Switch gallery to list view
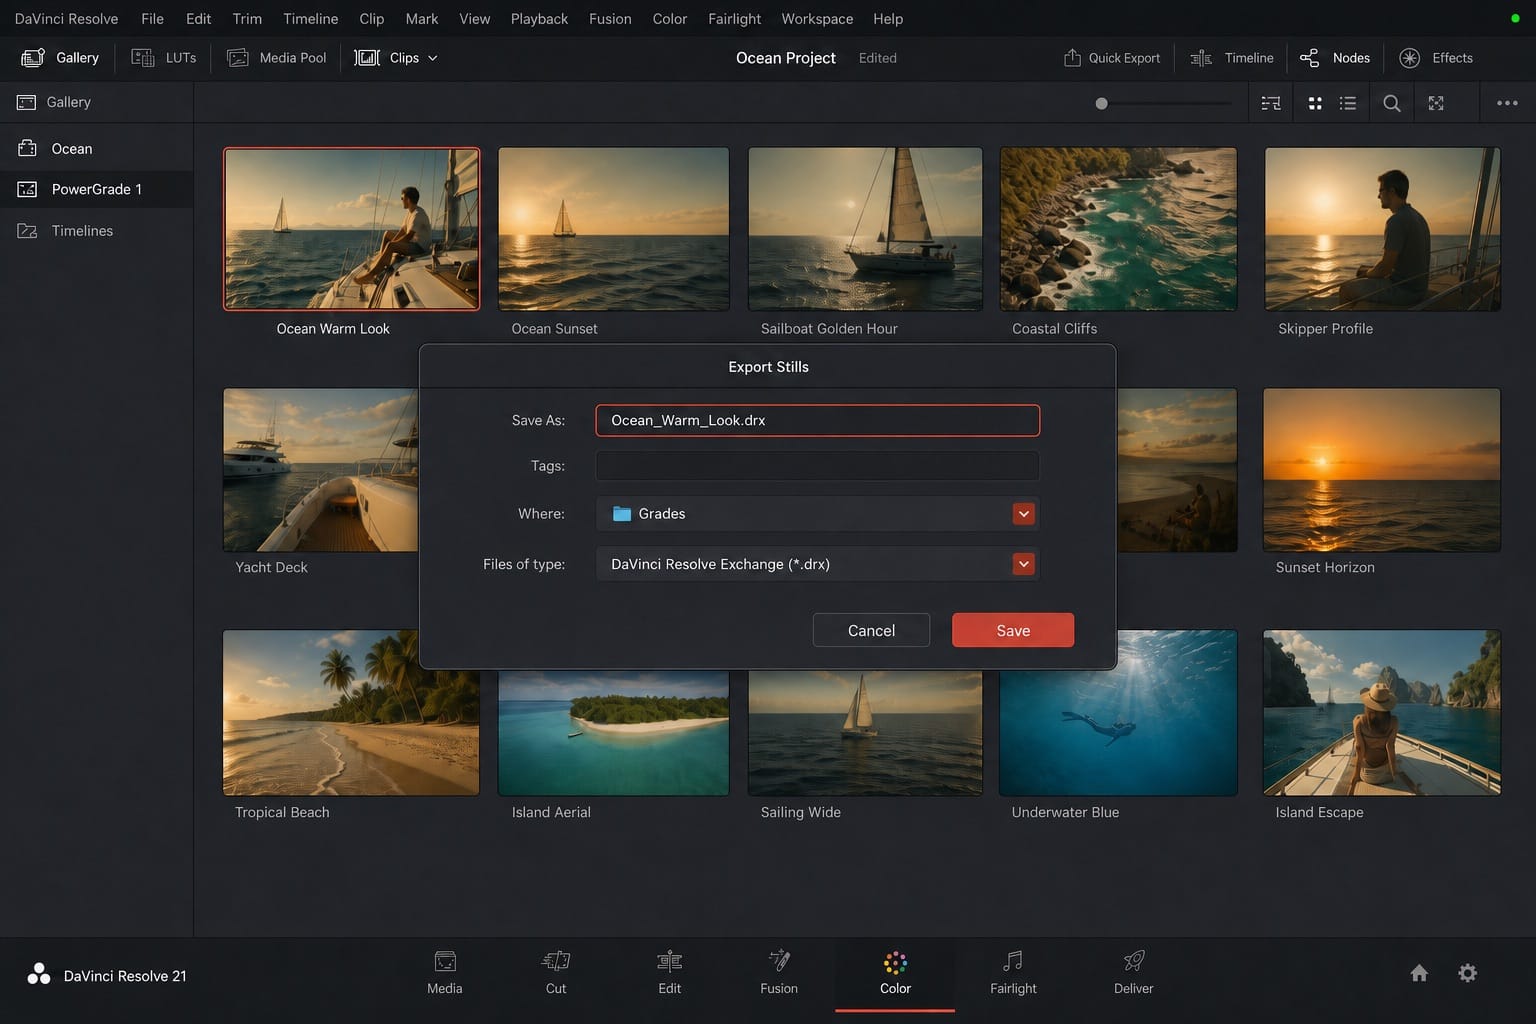Screen dimensions: 1536x1024 click(x=1348, y=103)
